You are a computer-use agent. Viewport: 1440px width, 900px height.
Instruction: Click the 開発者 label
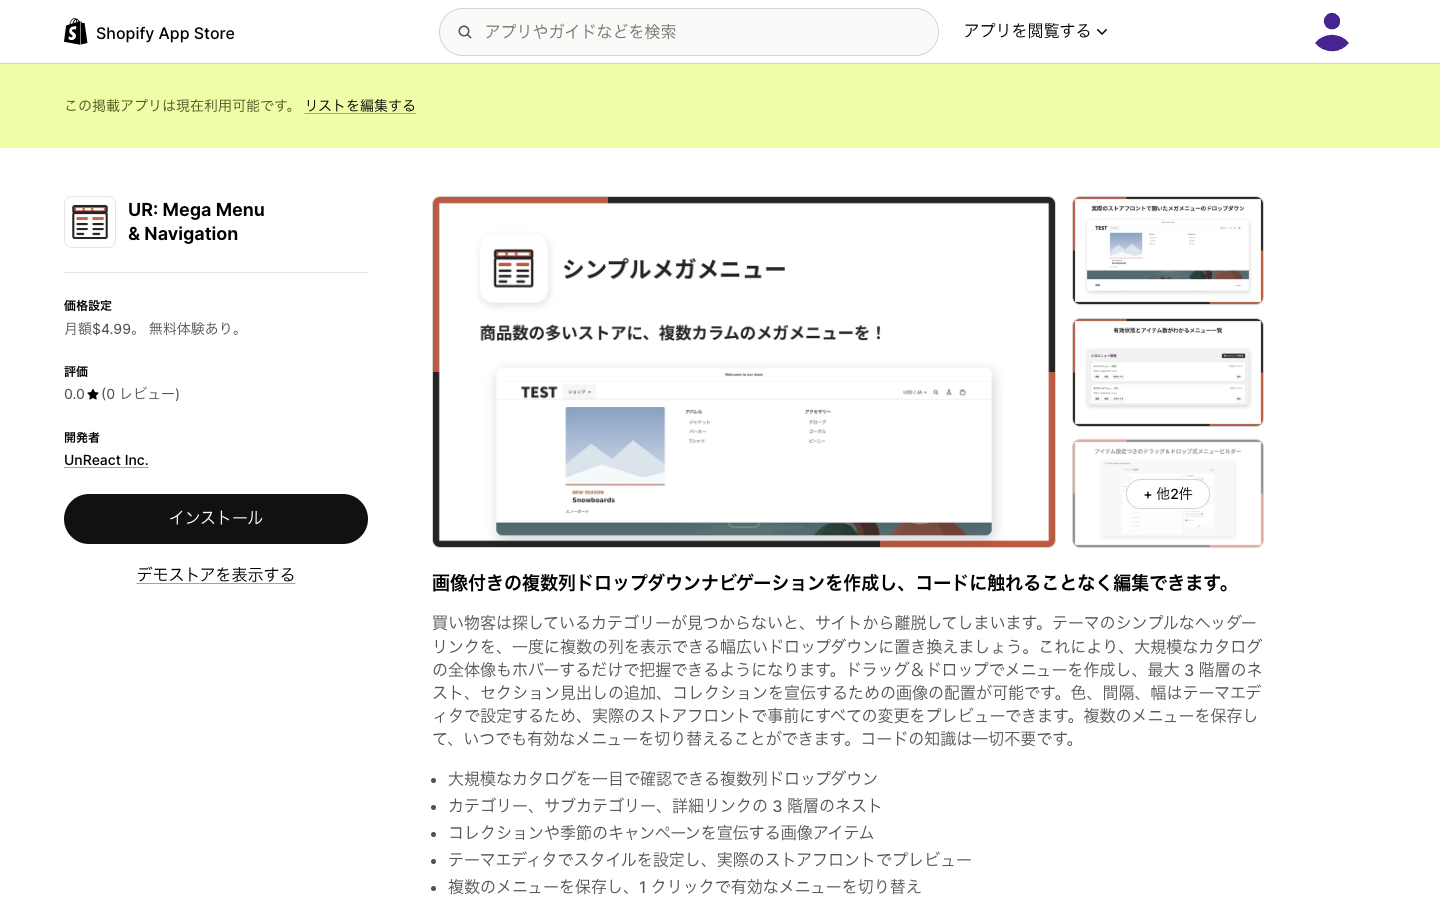[x=82, y=438]
